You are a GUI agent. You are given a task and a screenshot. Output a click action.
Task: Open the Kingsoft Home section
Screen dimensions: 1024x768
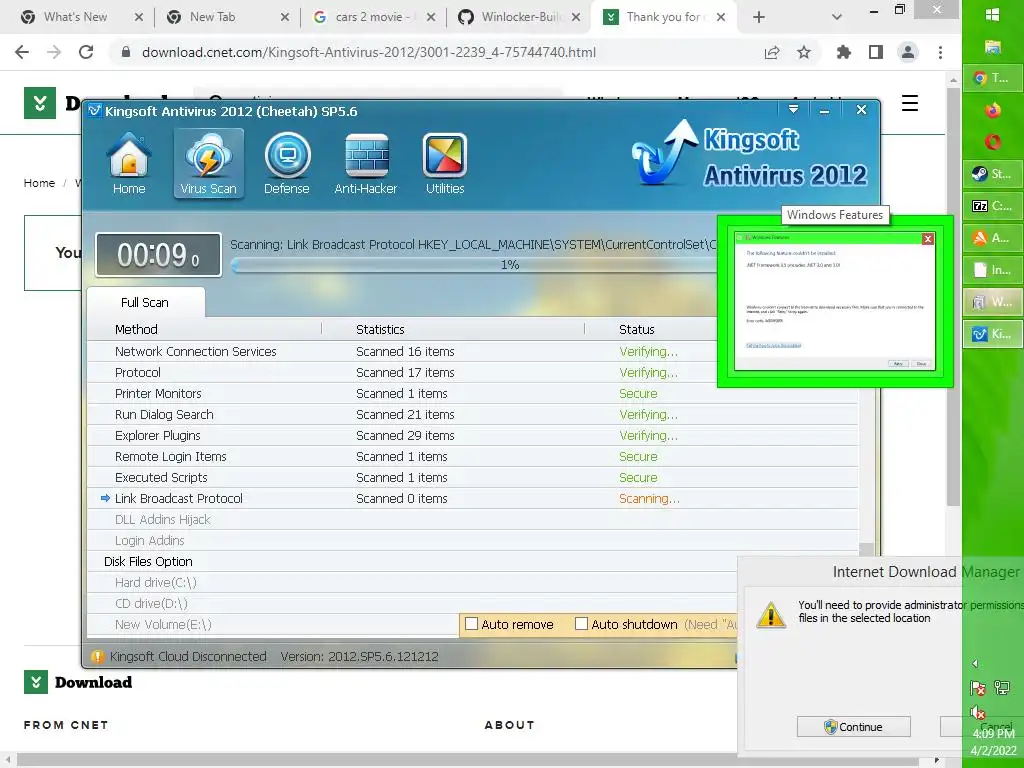click(x=129, y=163)
